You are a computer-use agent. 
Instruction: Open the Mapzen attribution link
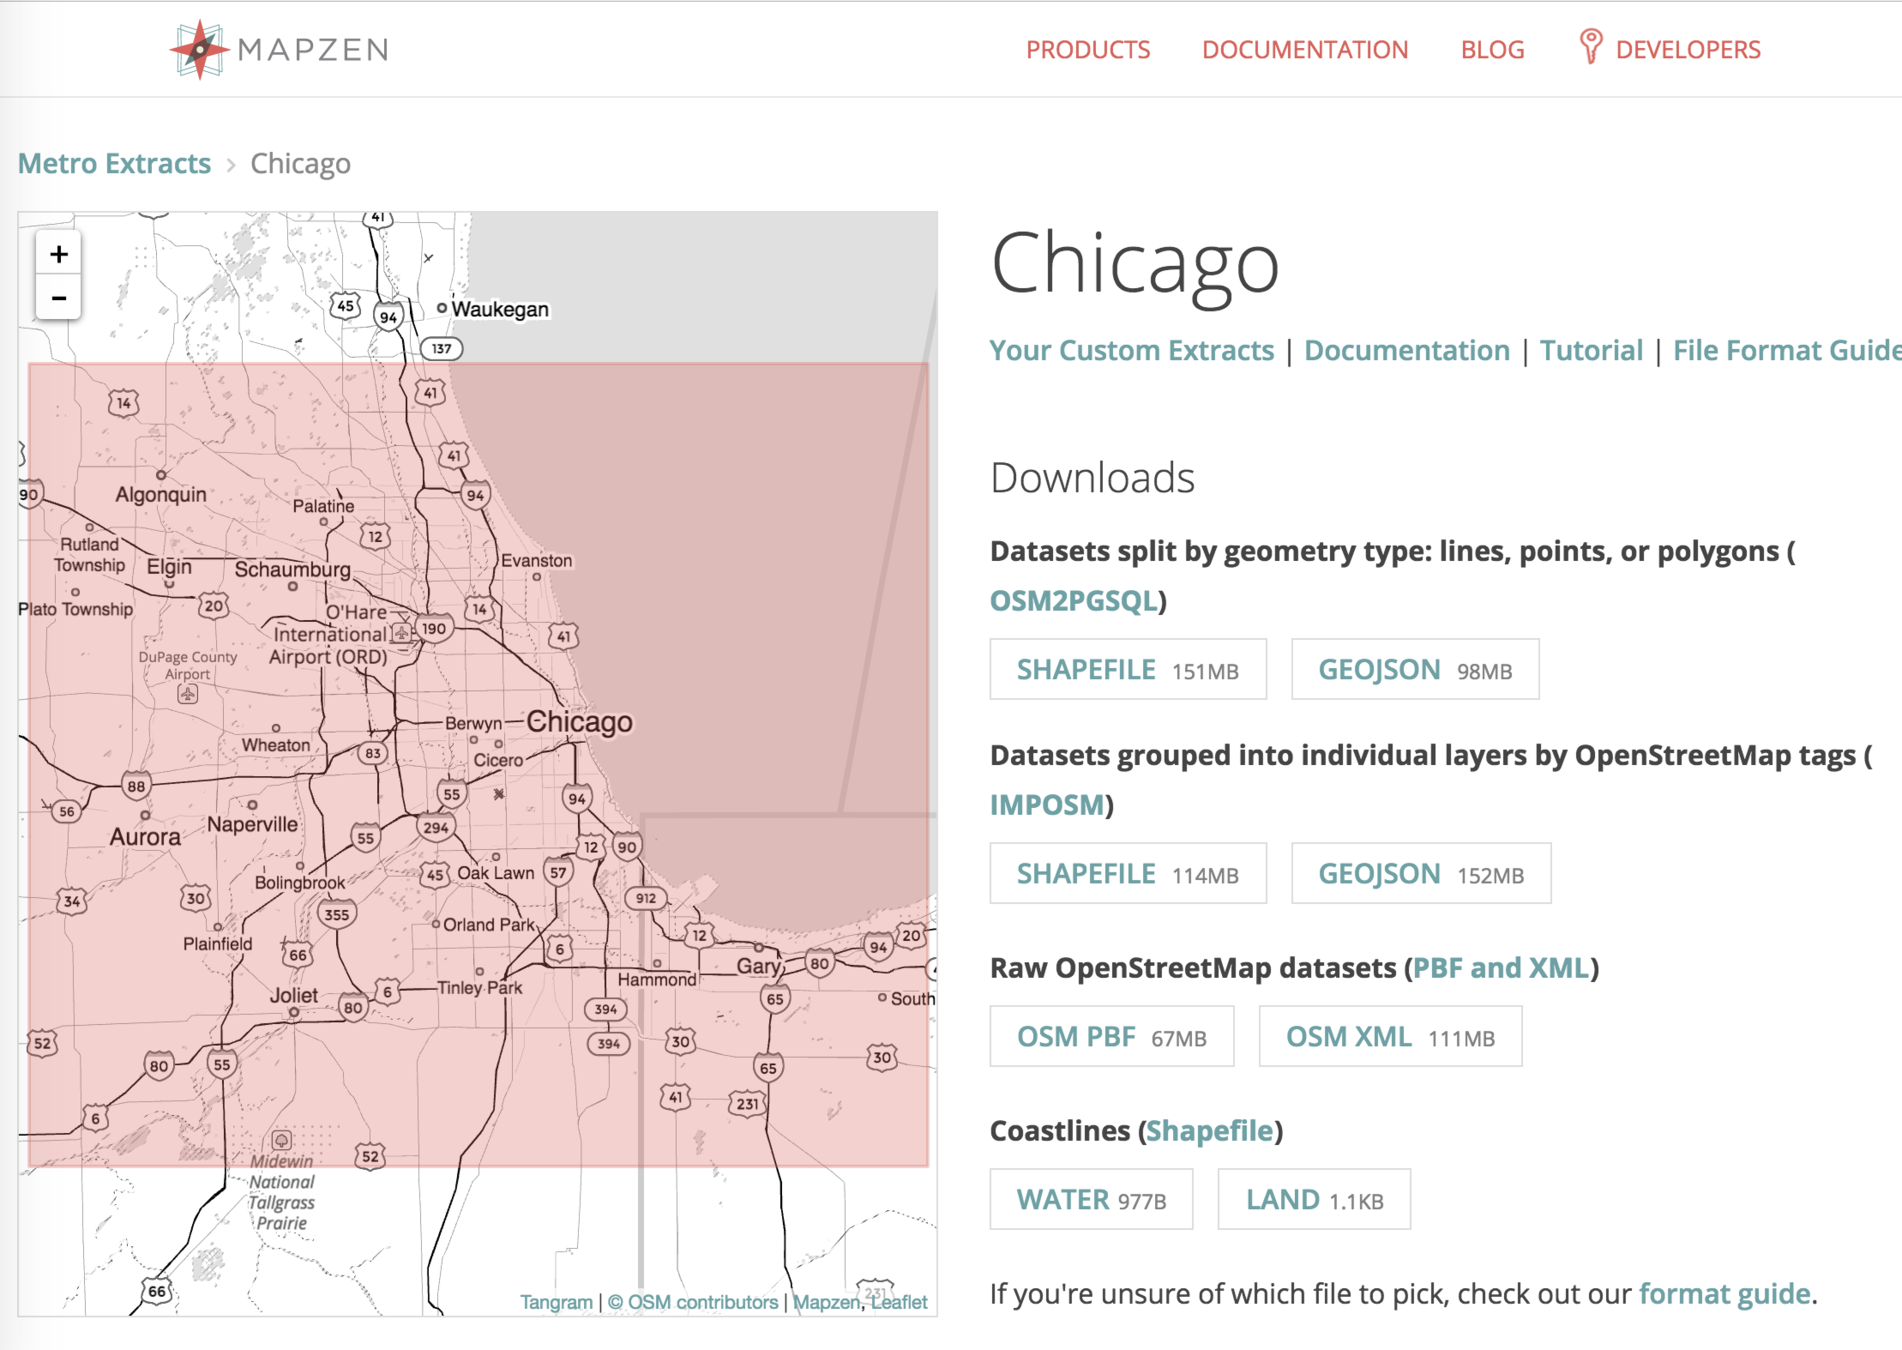click(826, 1302)
